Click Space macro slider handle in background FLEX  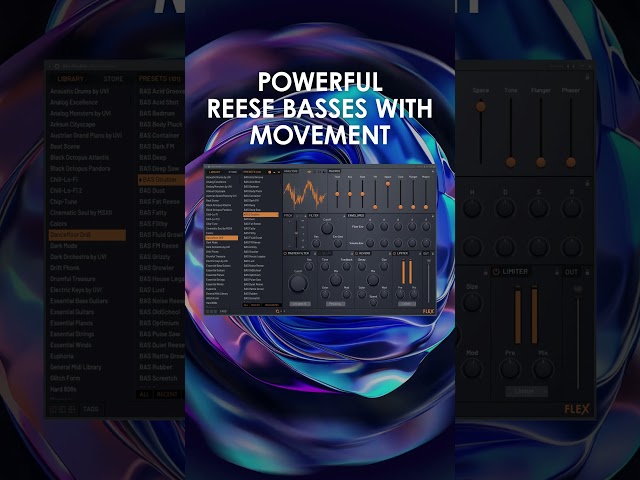click(x=481, y=107)
